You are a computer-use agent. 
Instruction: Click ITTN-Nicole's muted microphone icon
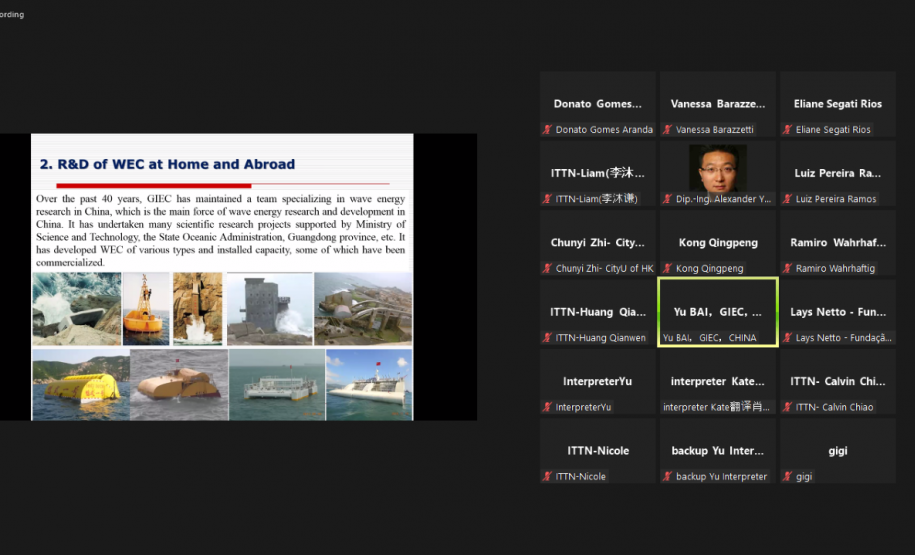click(548, 477)
